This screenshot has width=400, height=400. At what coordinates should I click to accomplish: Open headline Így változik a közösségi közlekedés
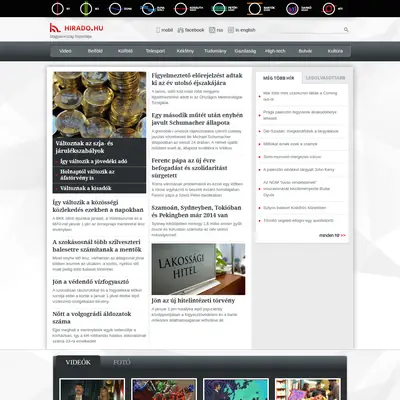(98, 206)
